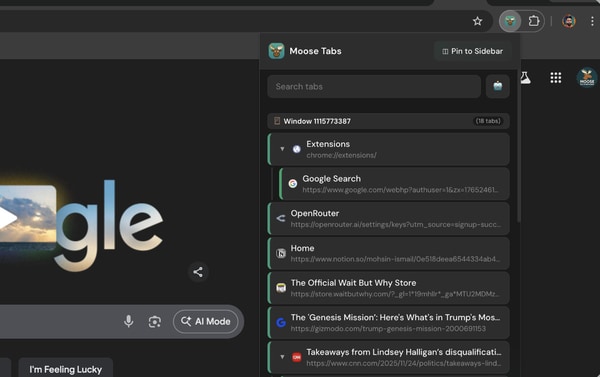The image size is (600, 377).
Task: Switch to the Extensions tab
Action: (388, 149)
